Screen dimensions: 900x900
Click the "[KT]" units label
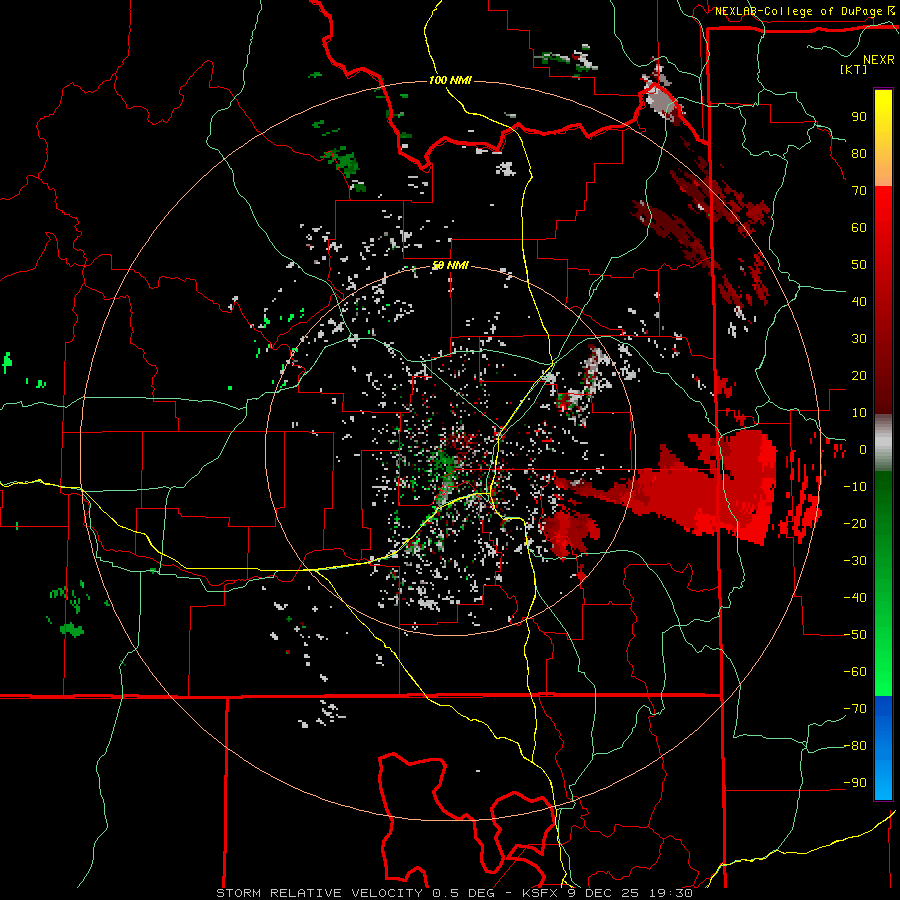click(x=853, y=69)
